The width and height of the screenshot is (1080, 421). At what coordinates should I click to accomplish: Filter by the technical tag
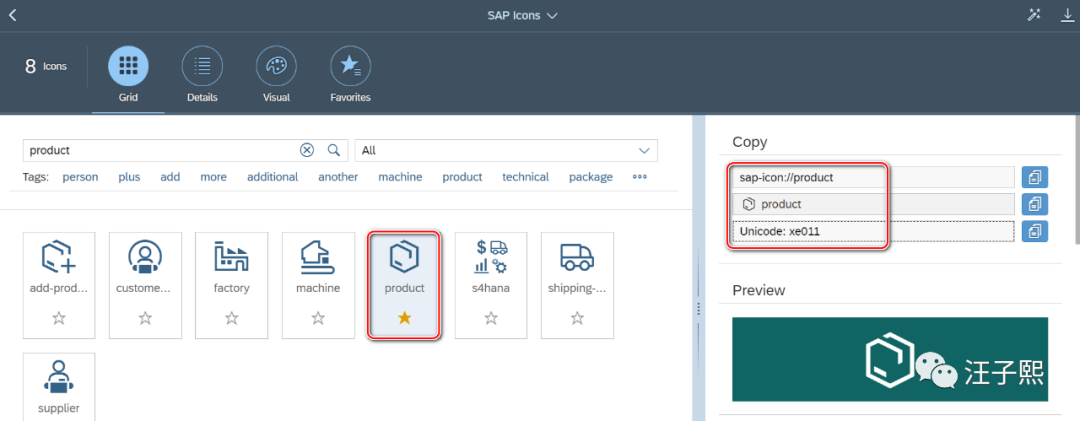(x=525, y=177)
